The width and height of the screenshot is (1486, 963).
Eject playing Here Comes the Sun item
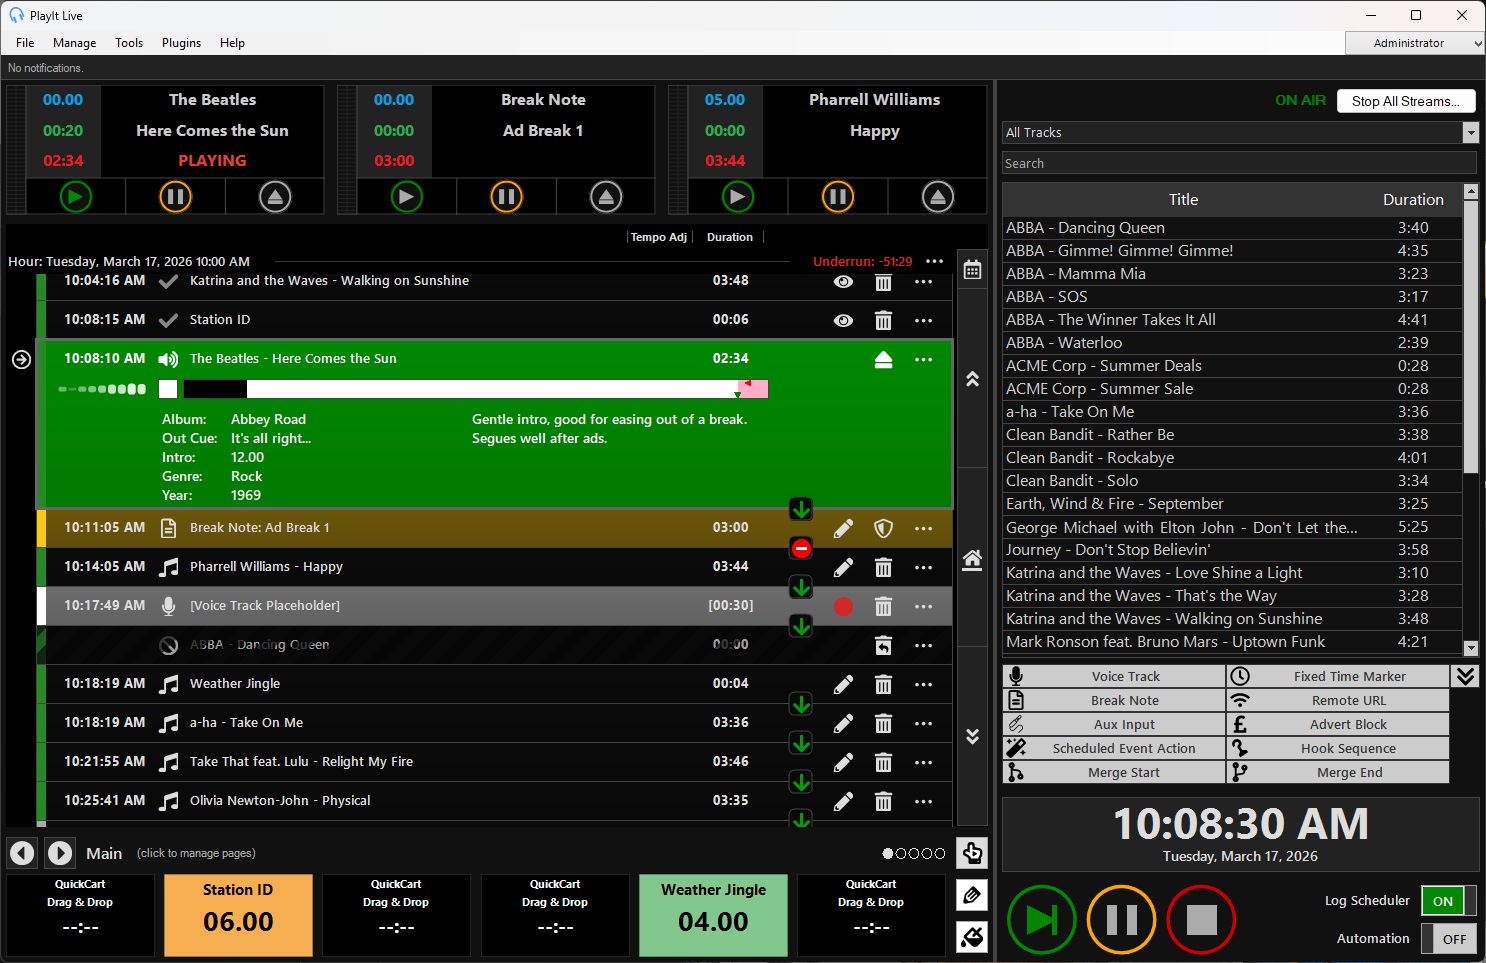click(883, 360)
